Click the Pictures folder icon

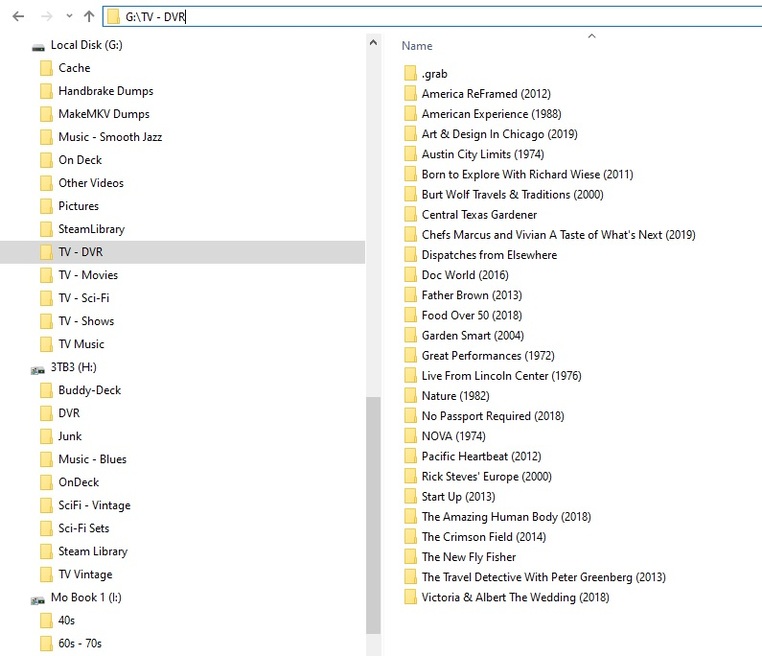point(46,206)
